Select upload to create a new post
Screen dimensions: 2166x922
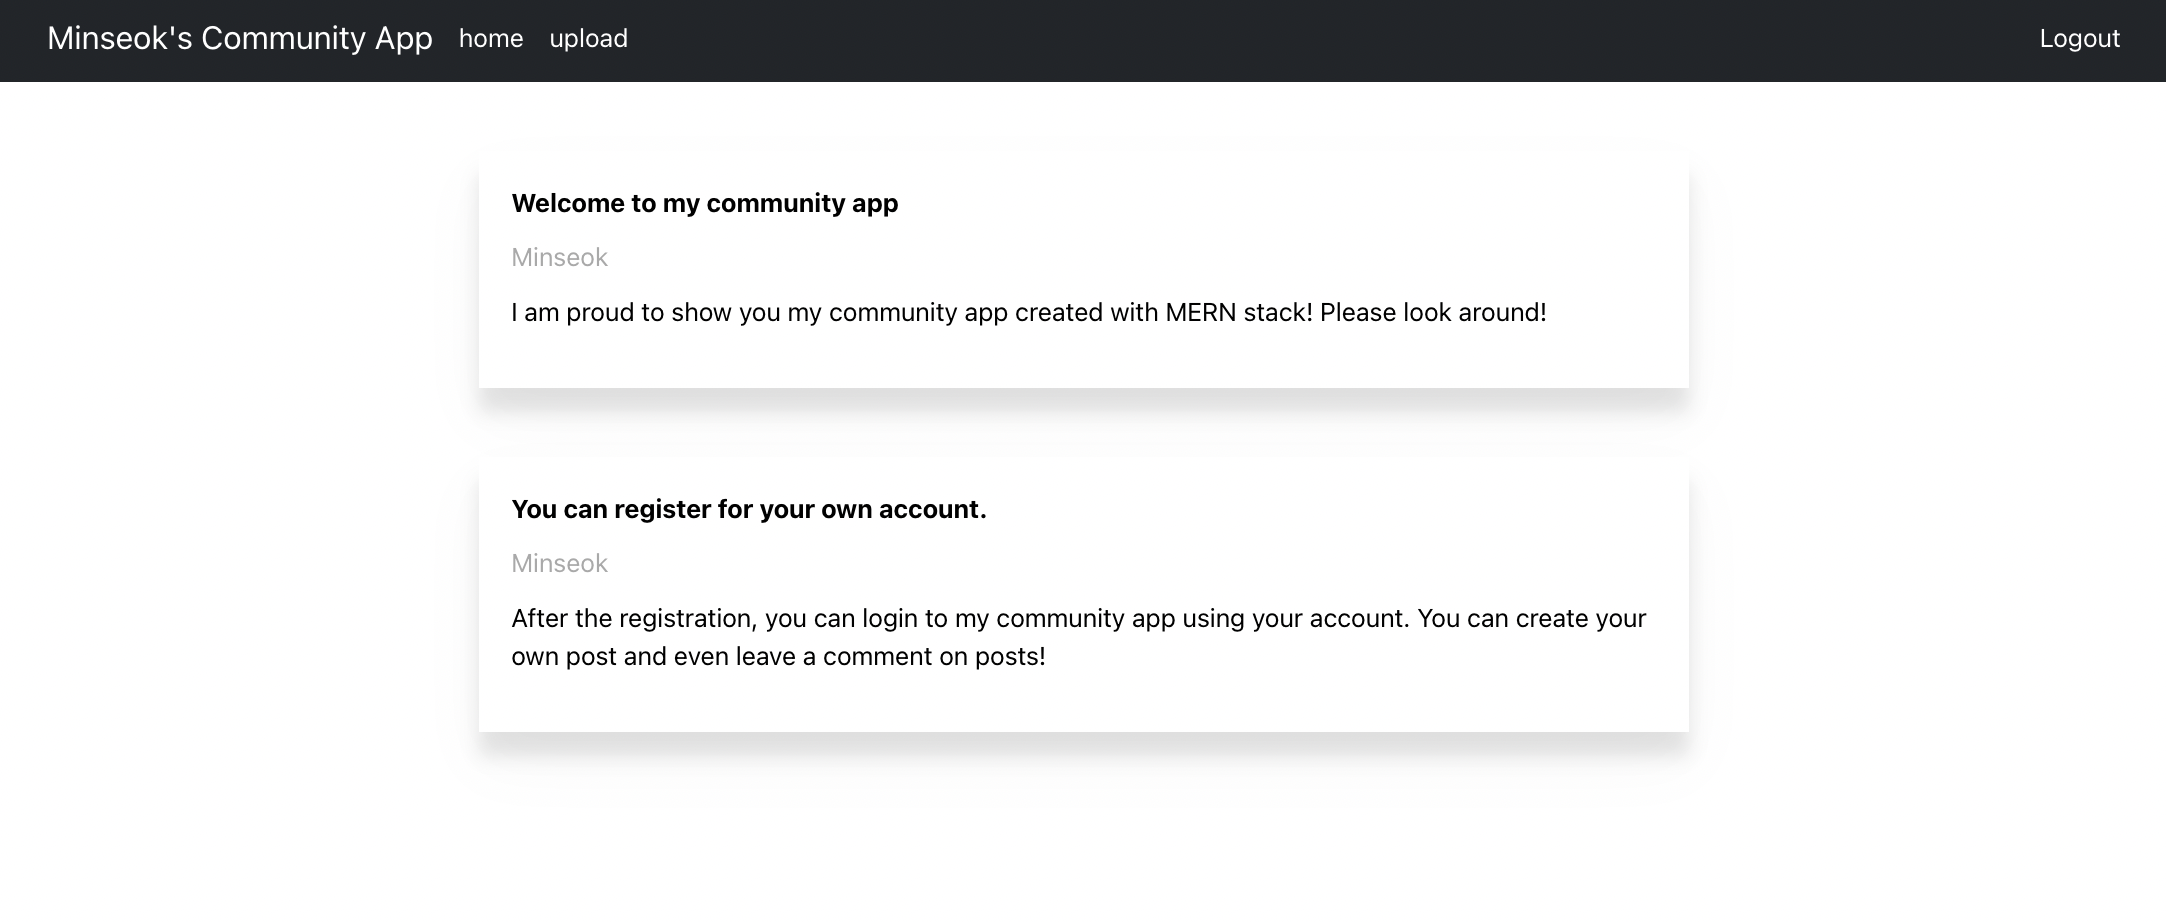coord(588,38)
